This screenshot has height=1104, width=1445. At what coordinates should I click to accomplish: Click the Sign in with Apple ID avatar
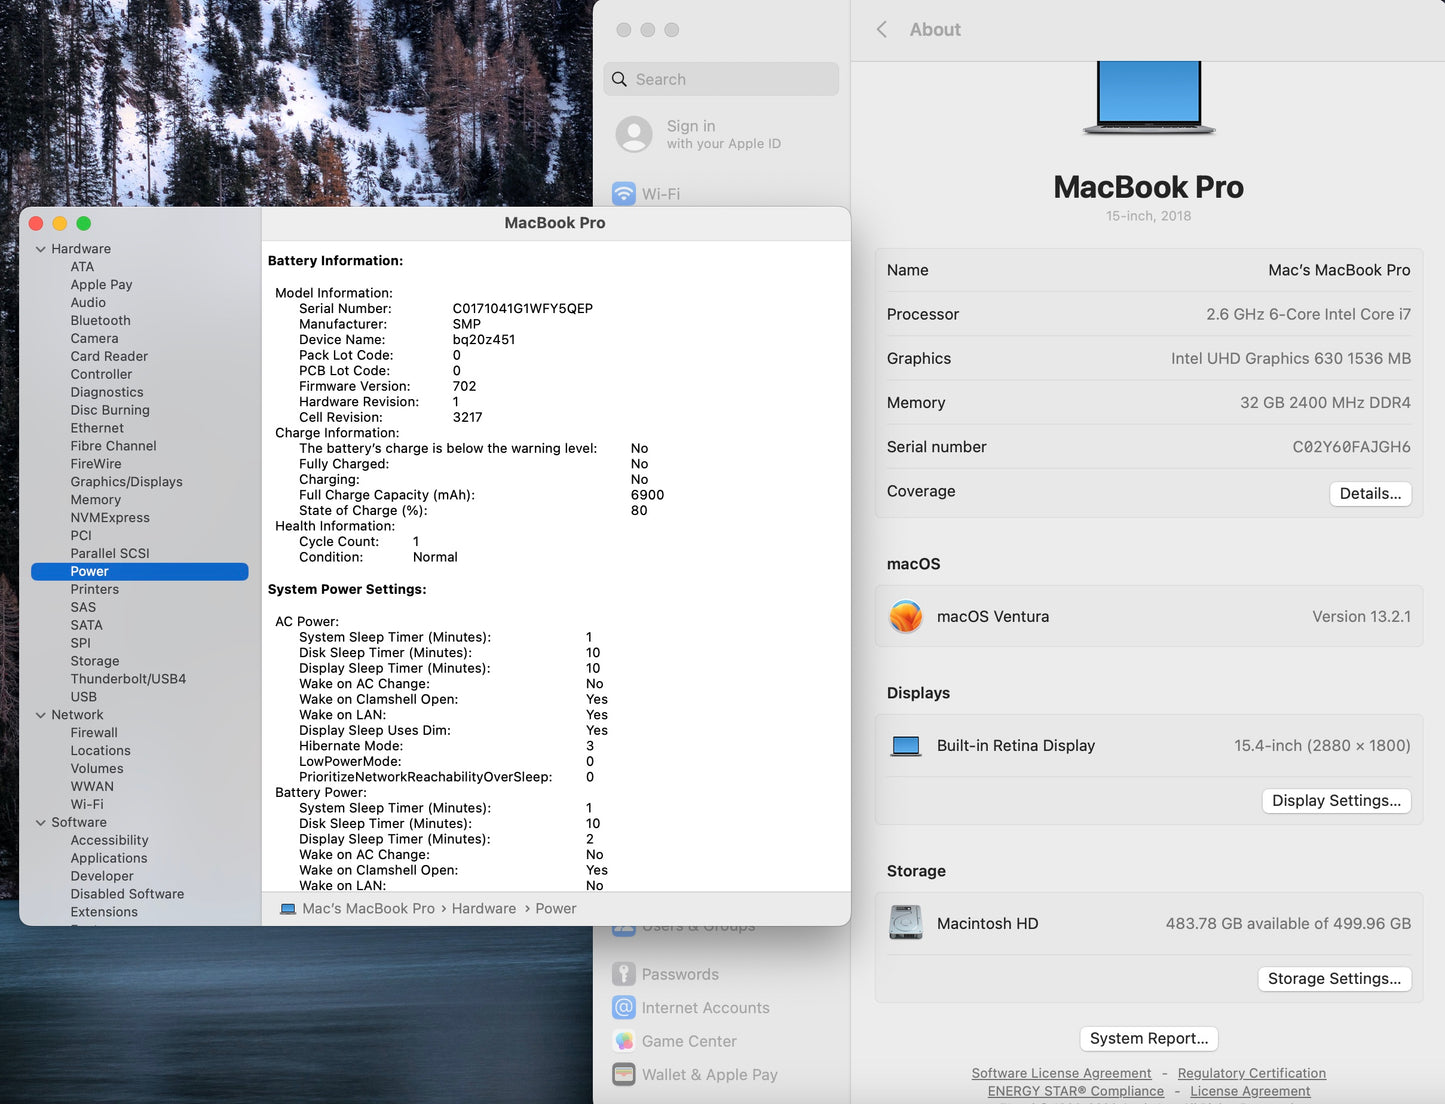(x=634, y=134)
